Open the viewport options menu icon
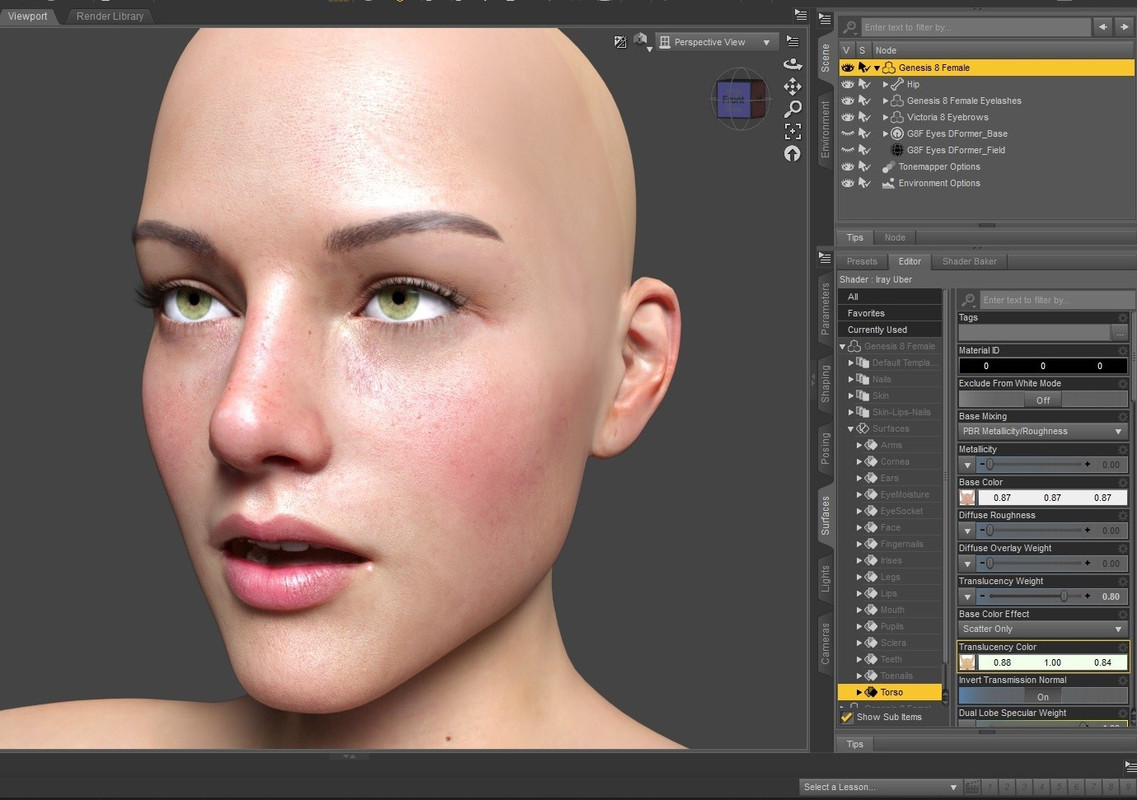Viewport: 1137px width, 800px height. [793, 42]
